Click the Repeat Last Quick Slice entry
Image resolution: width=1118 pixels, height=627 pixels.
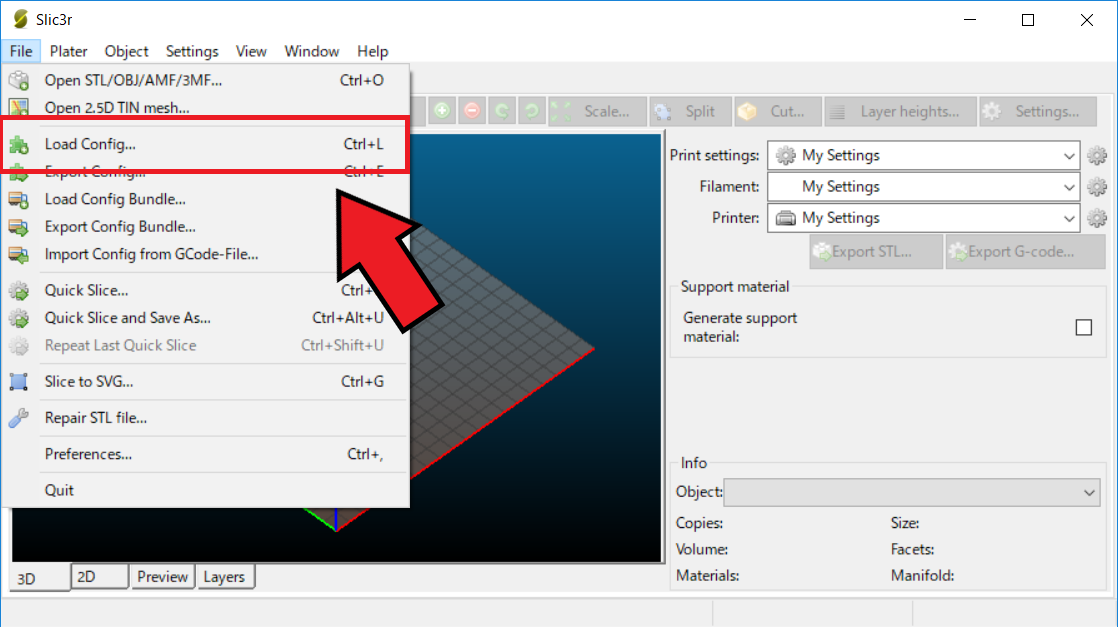click(x=205, y=346)
